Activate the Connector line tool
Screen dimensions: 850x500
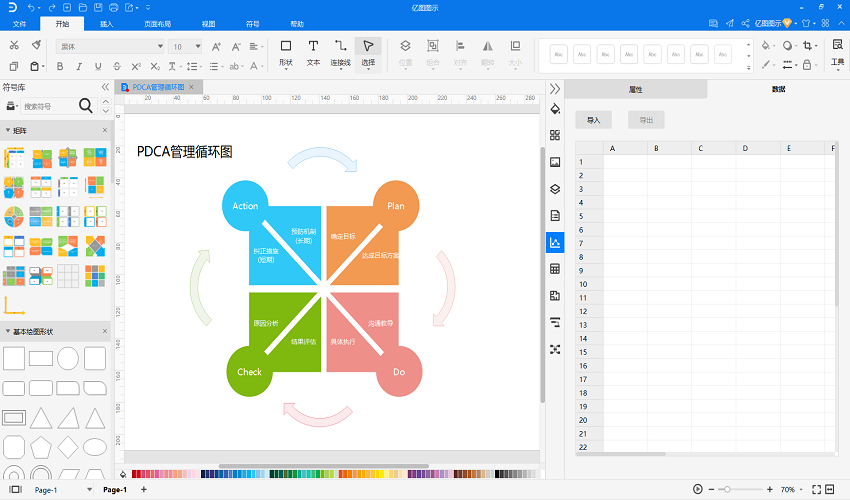pos(340,54)
